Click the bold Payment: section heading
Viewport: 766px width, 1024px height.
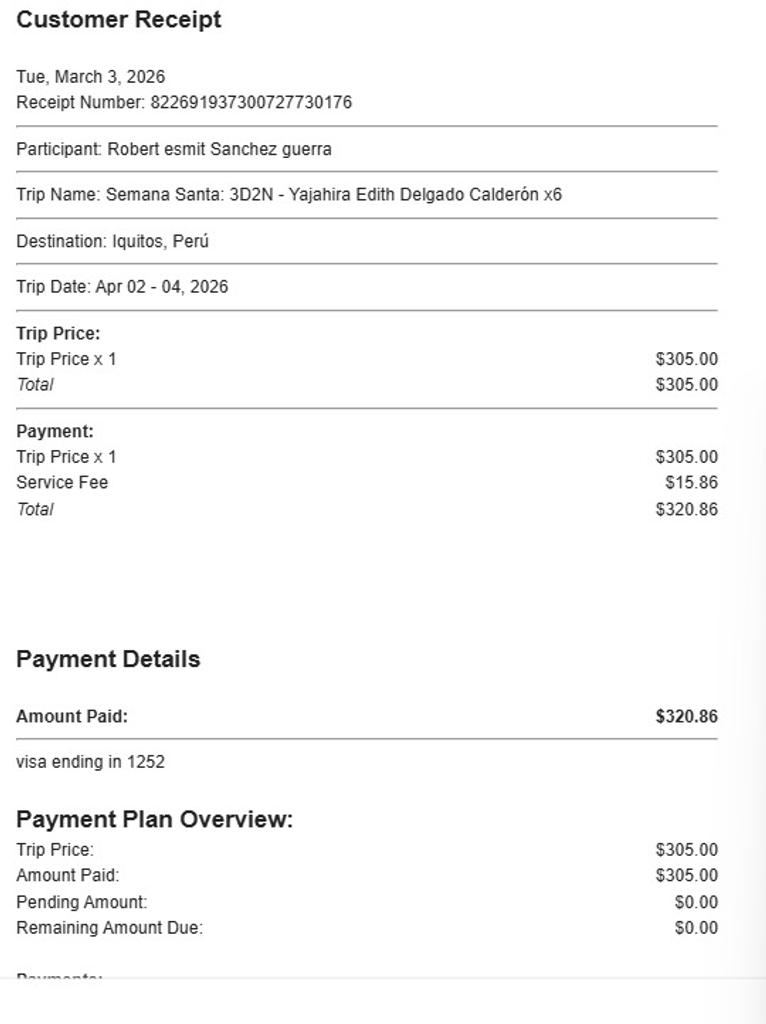coord(55,432)
